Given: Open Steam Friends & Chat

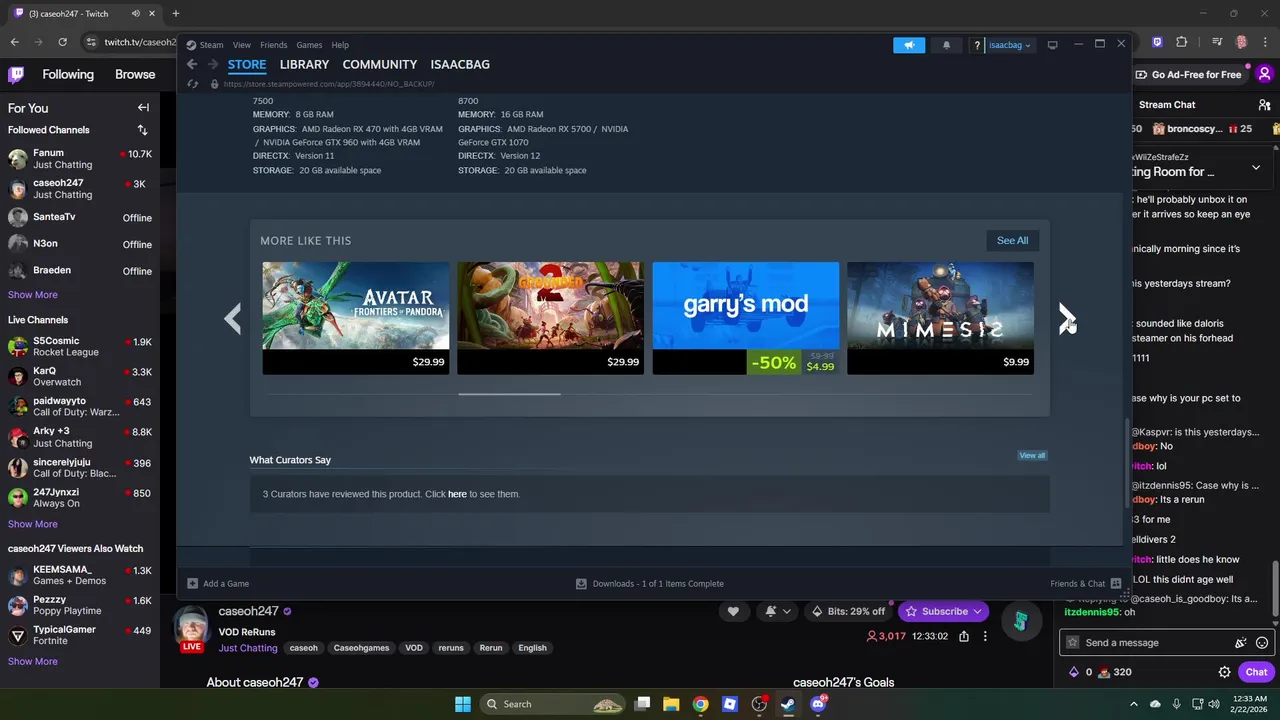Looking at the screenshot, I should [1085, 583].
